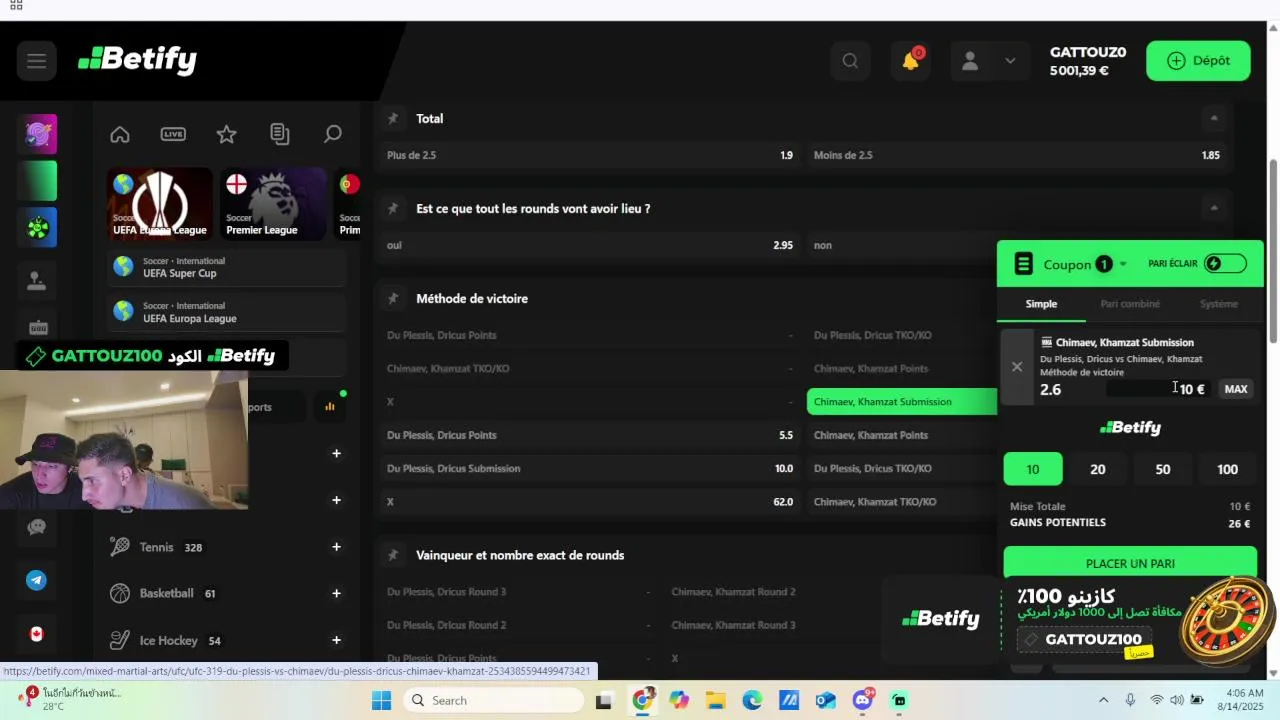
Task: Open the bet history document icon
Action: click(x=280, y=134)
